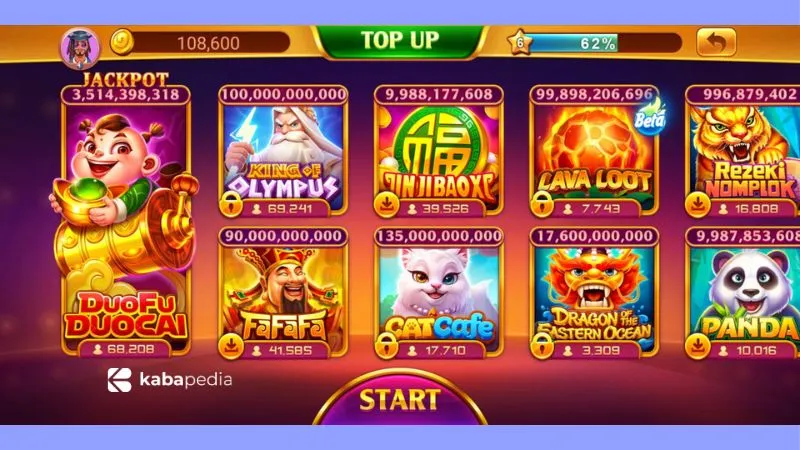Download Jin Ji Bao Xi via arrow icon
Viewport: 800px width, 450px height.
click(386, 205)
